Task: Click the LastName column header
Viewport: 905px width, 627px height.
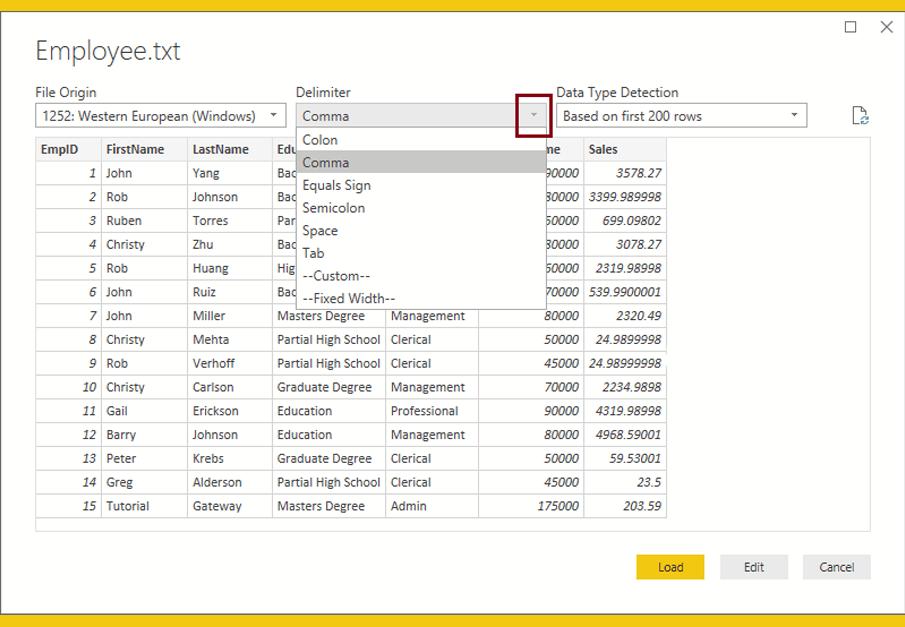Action: click(x=220, y=149)
